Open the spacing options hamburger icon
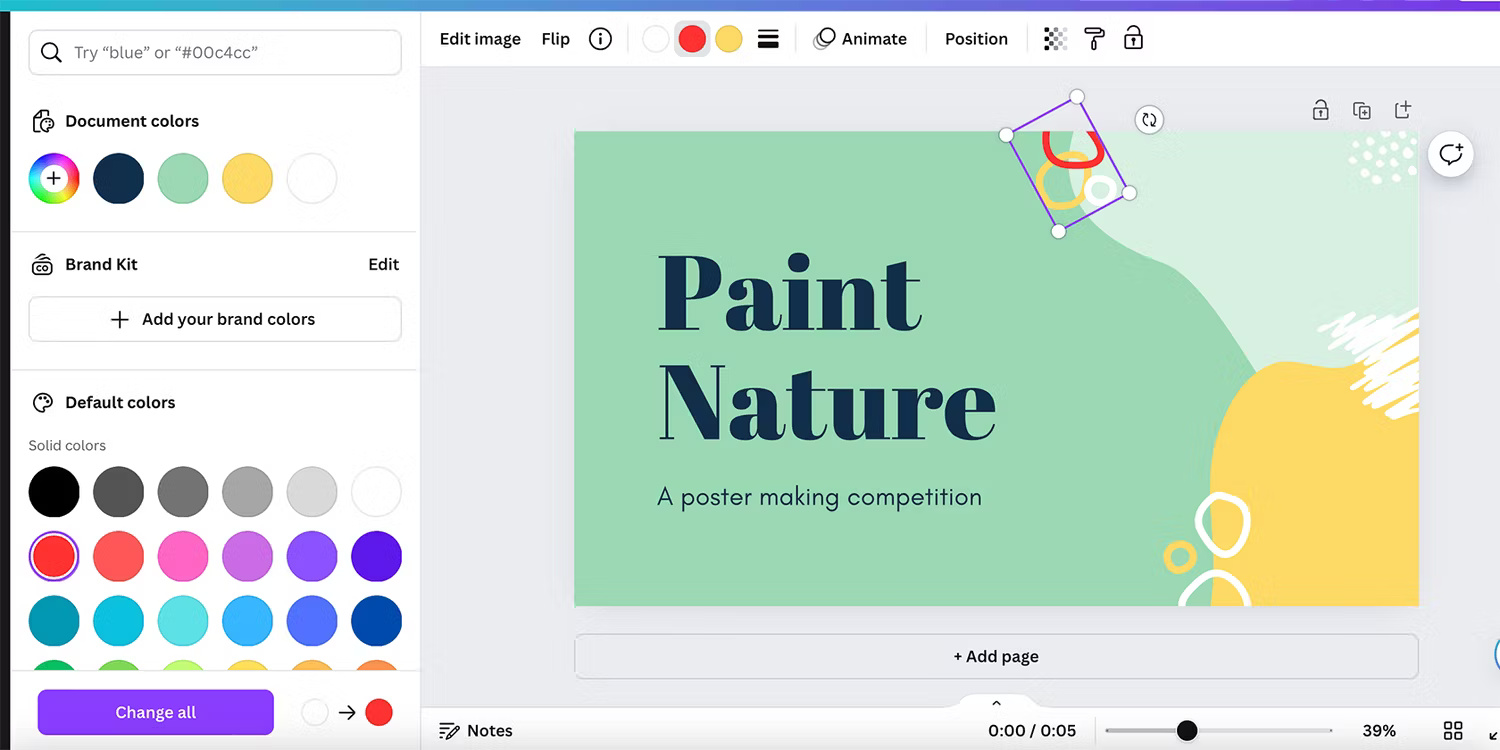This screenshot has width=1500, height=750. (768, 39)
